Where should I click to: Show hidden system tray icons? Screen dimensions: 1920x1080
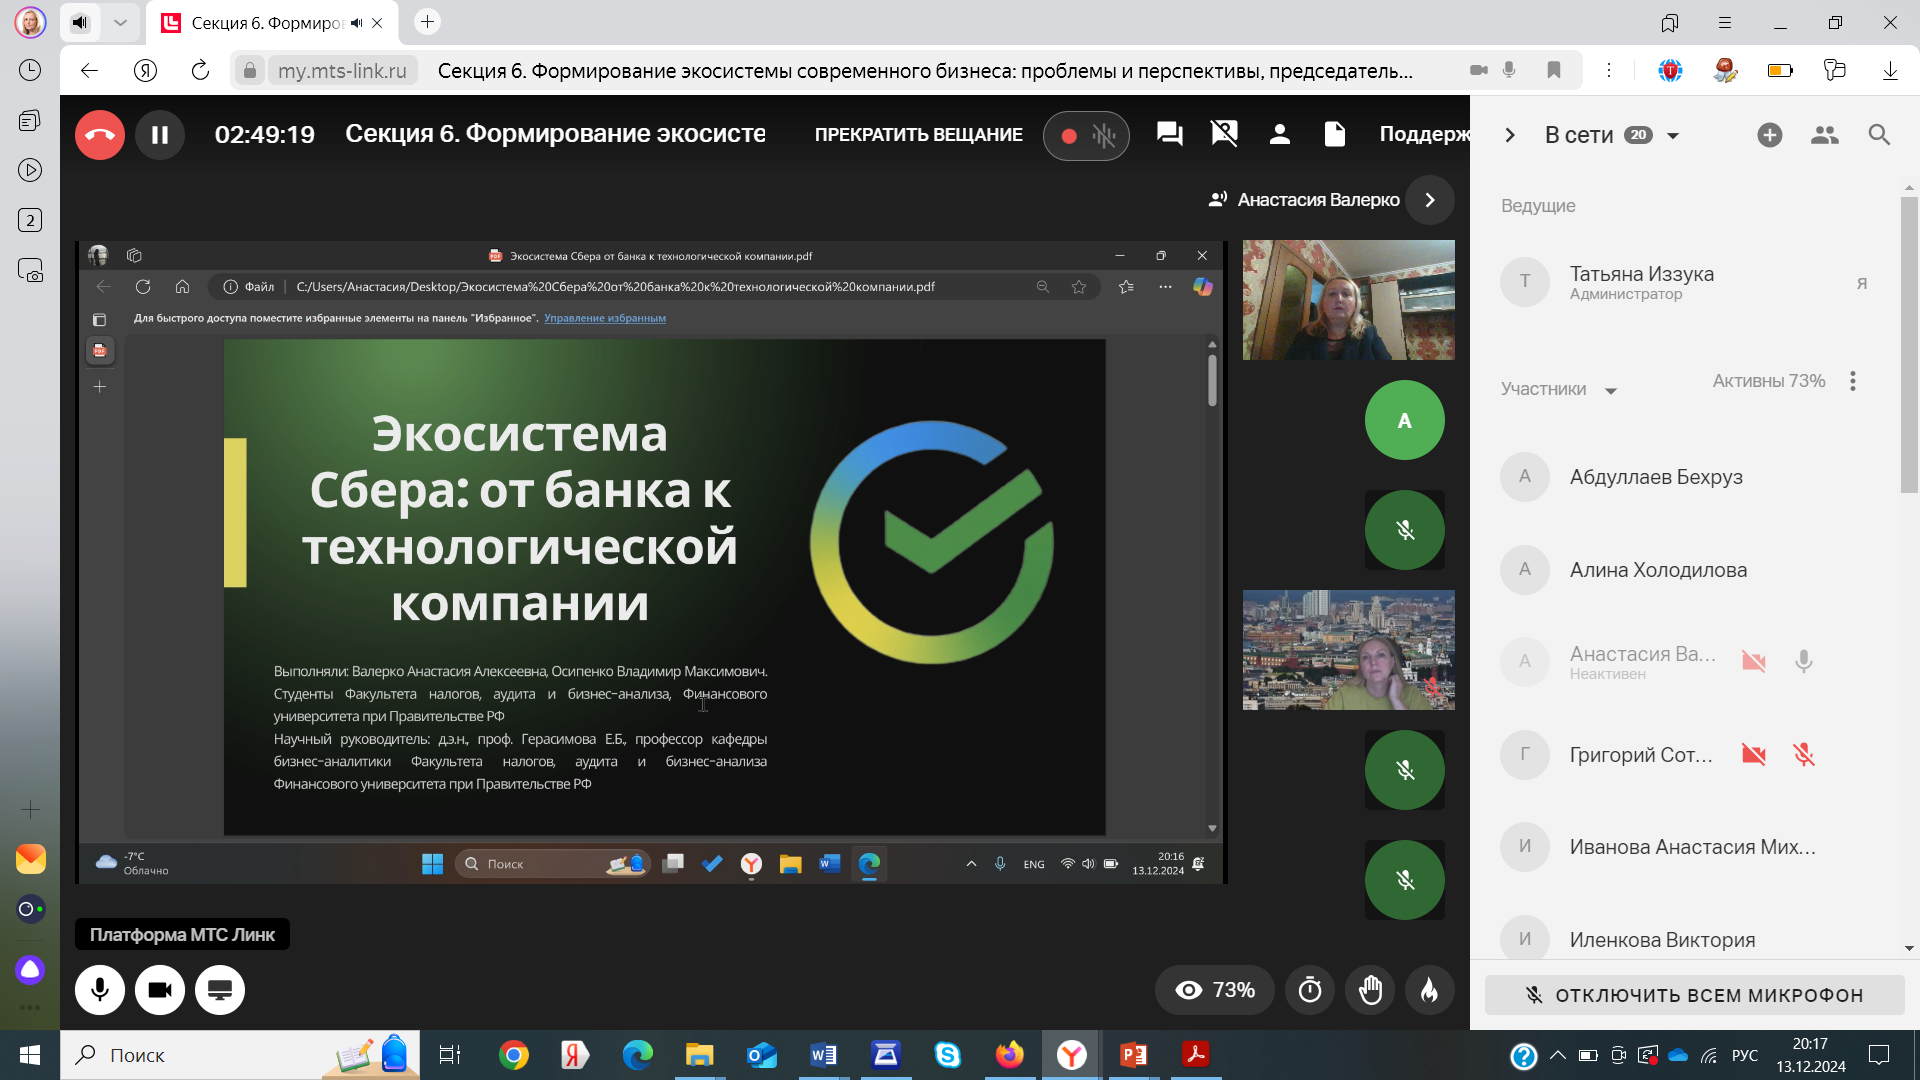point(1558,1055)
